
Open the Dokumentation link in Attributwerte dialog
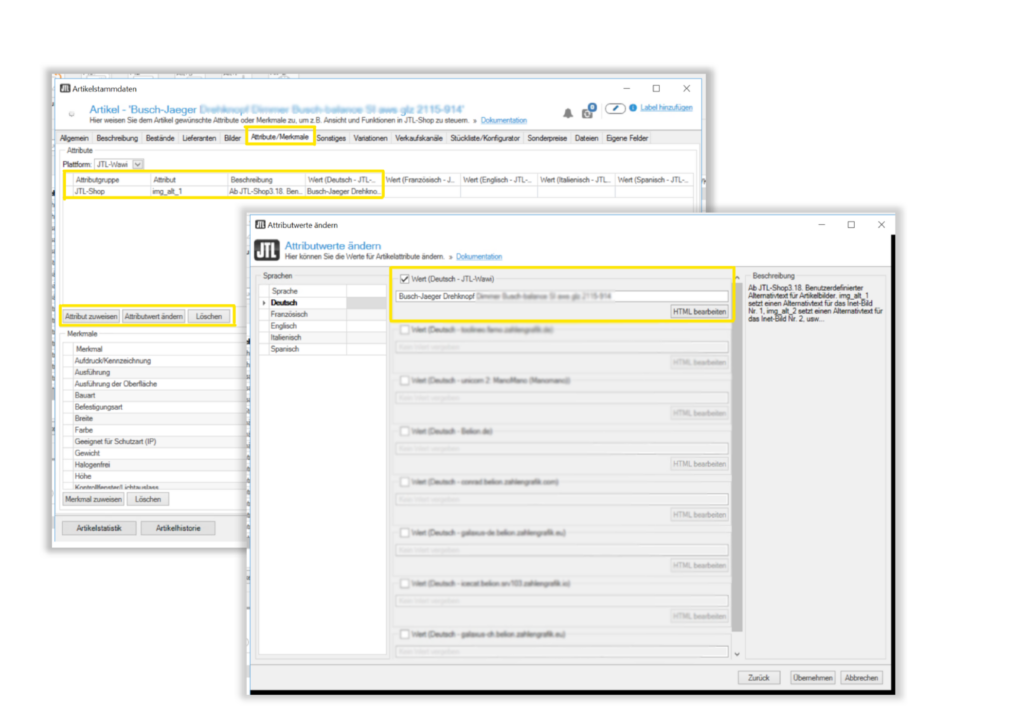click(480, 257)
